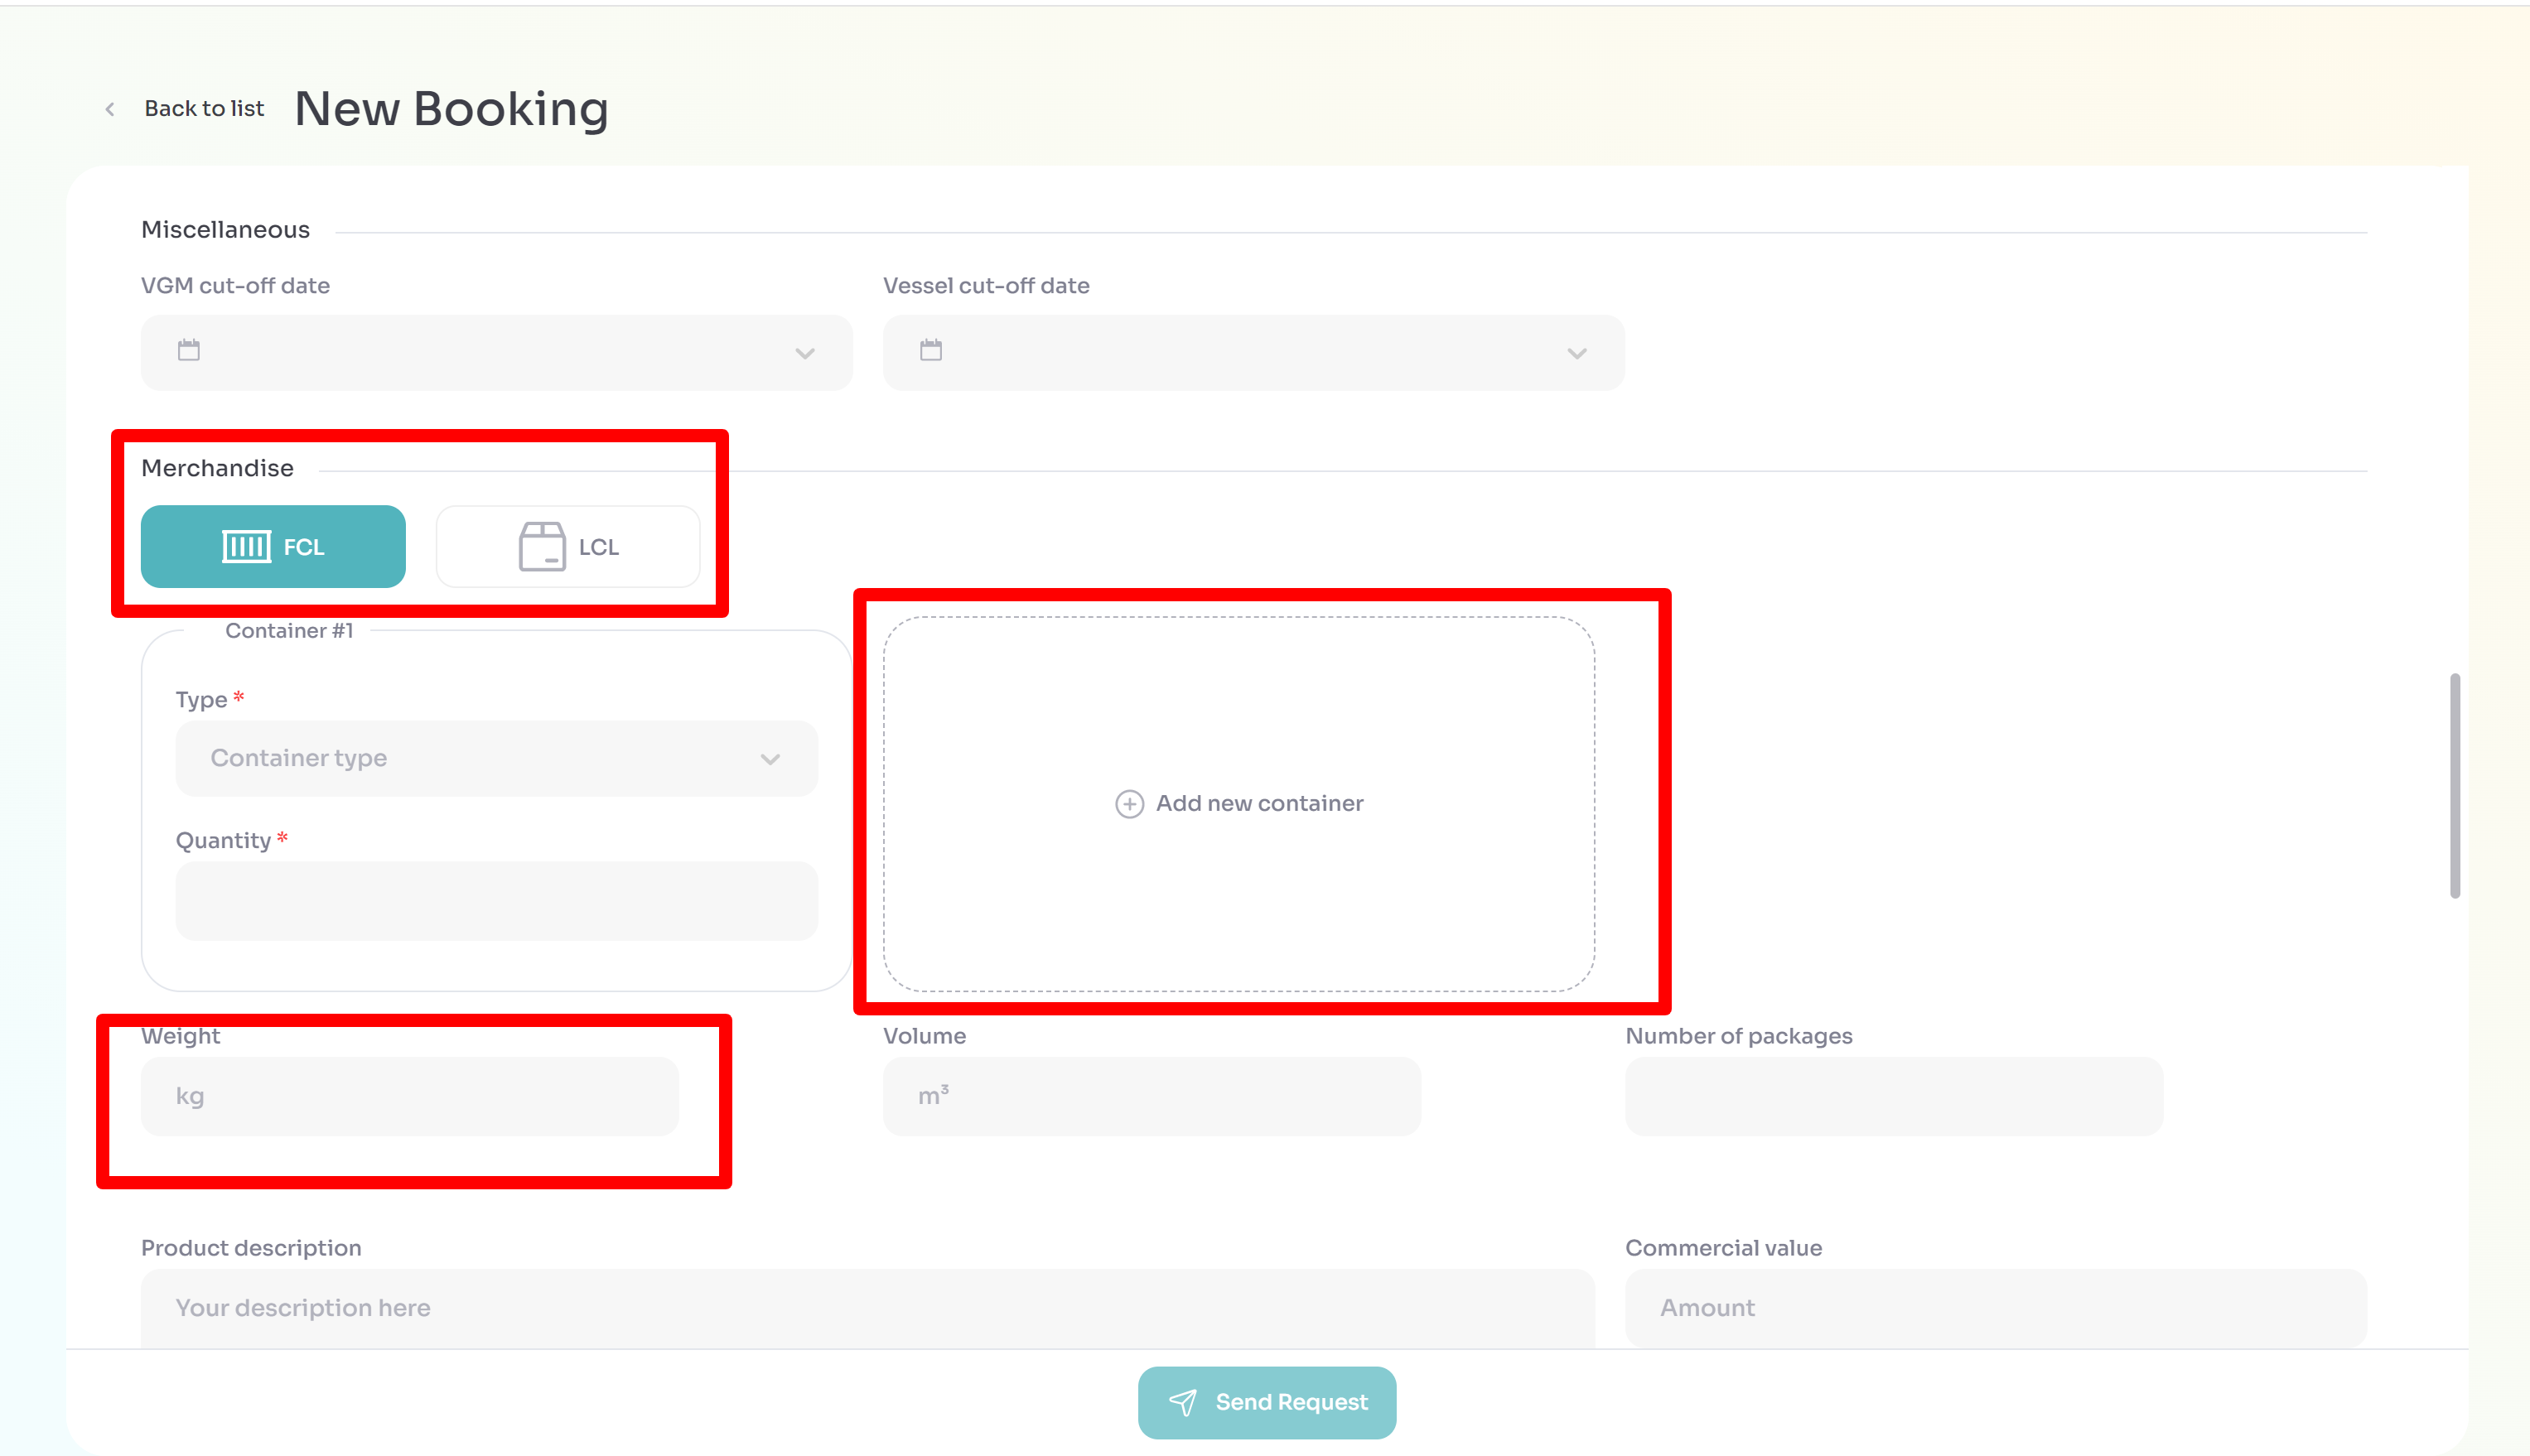Click the Back to list link

204,108
